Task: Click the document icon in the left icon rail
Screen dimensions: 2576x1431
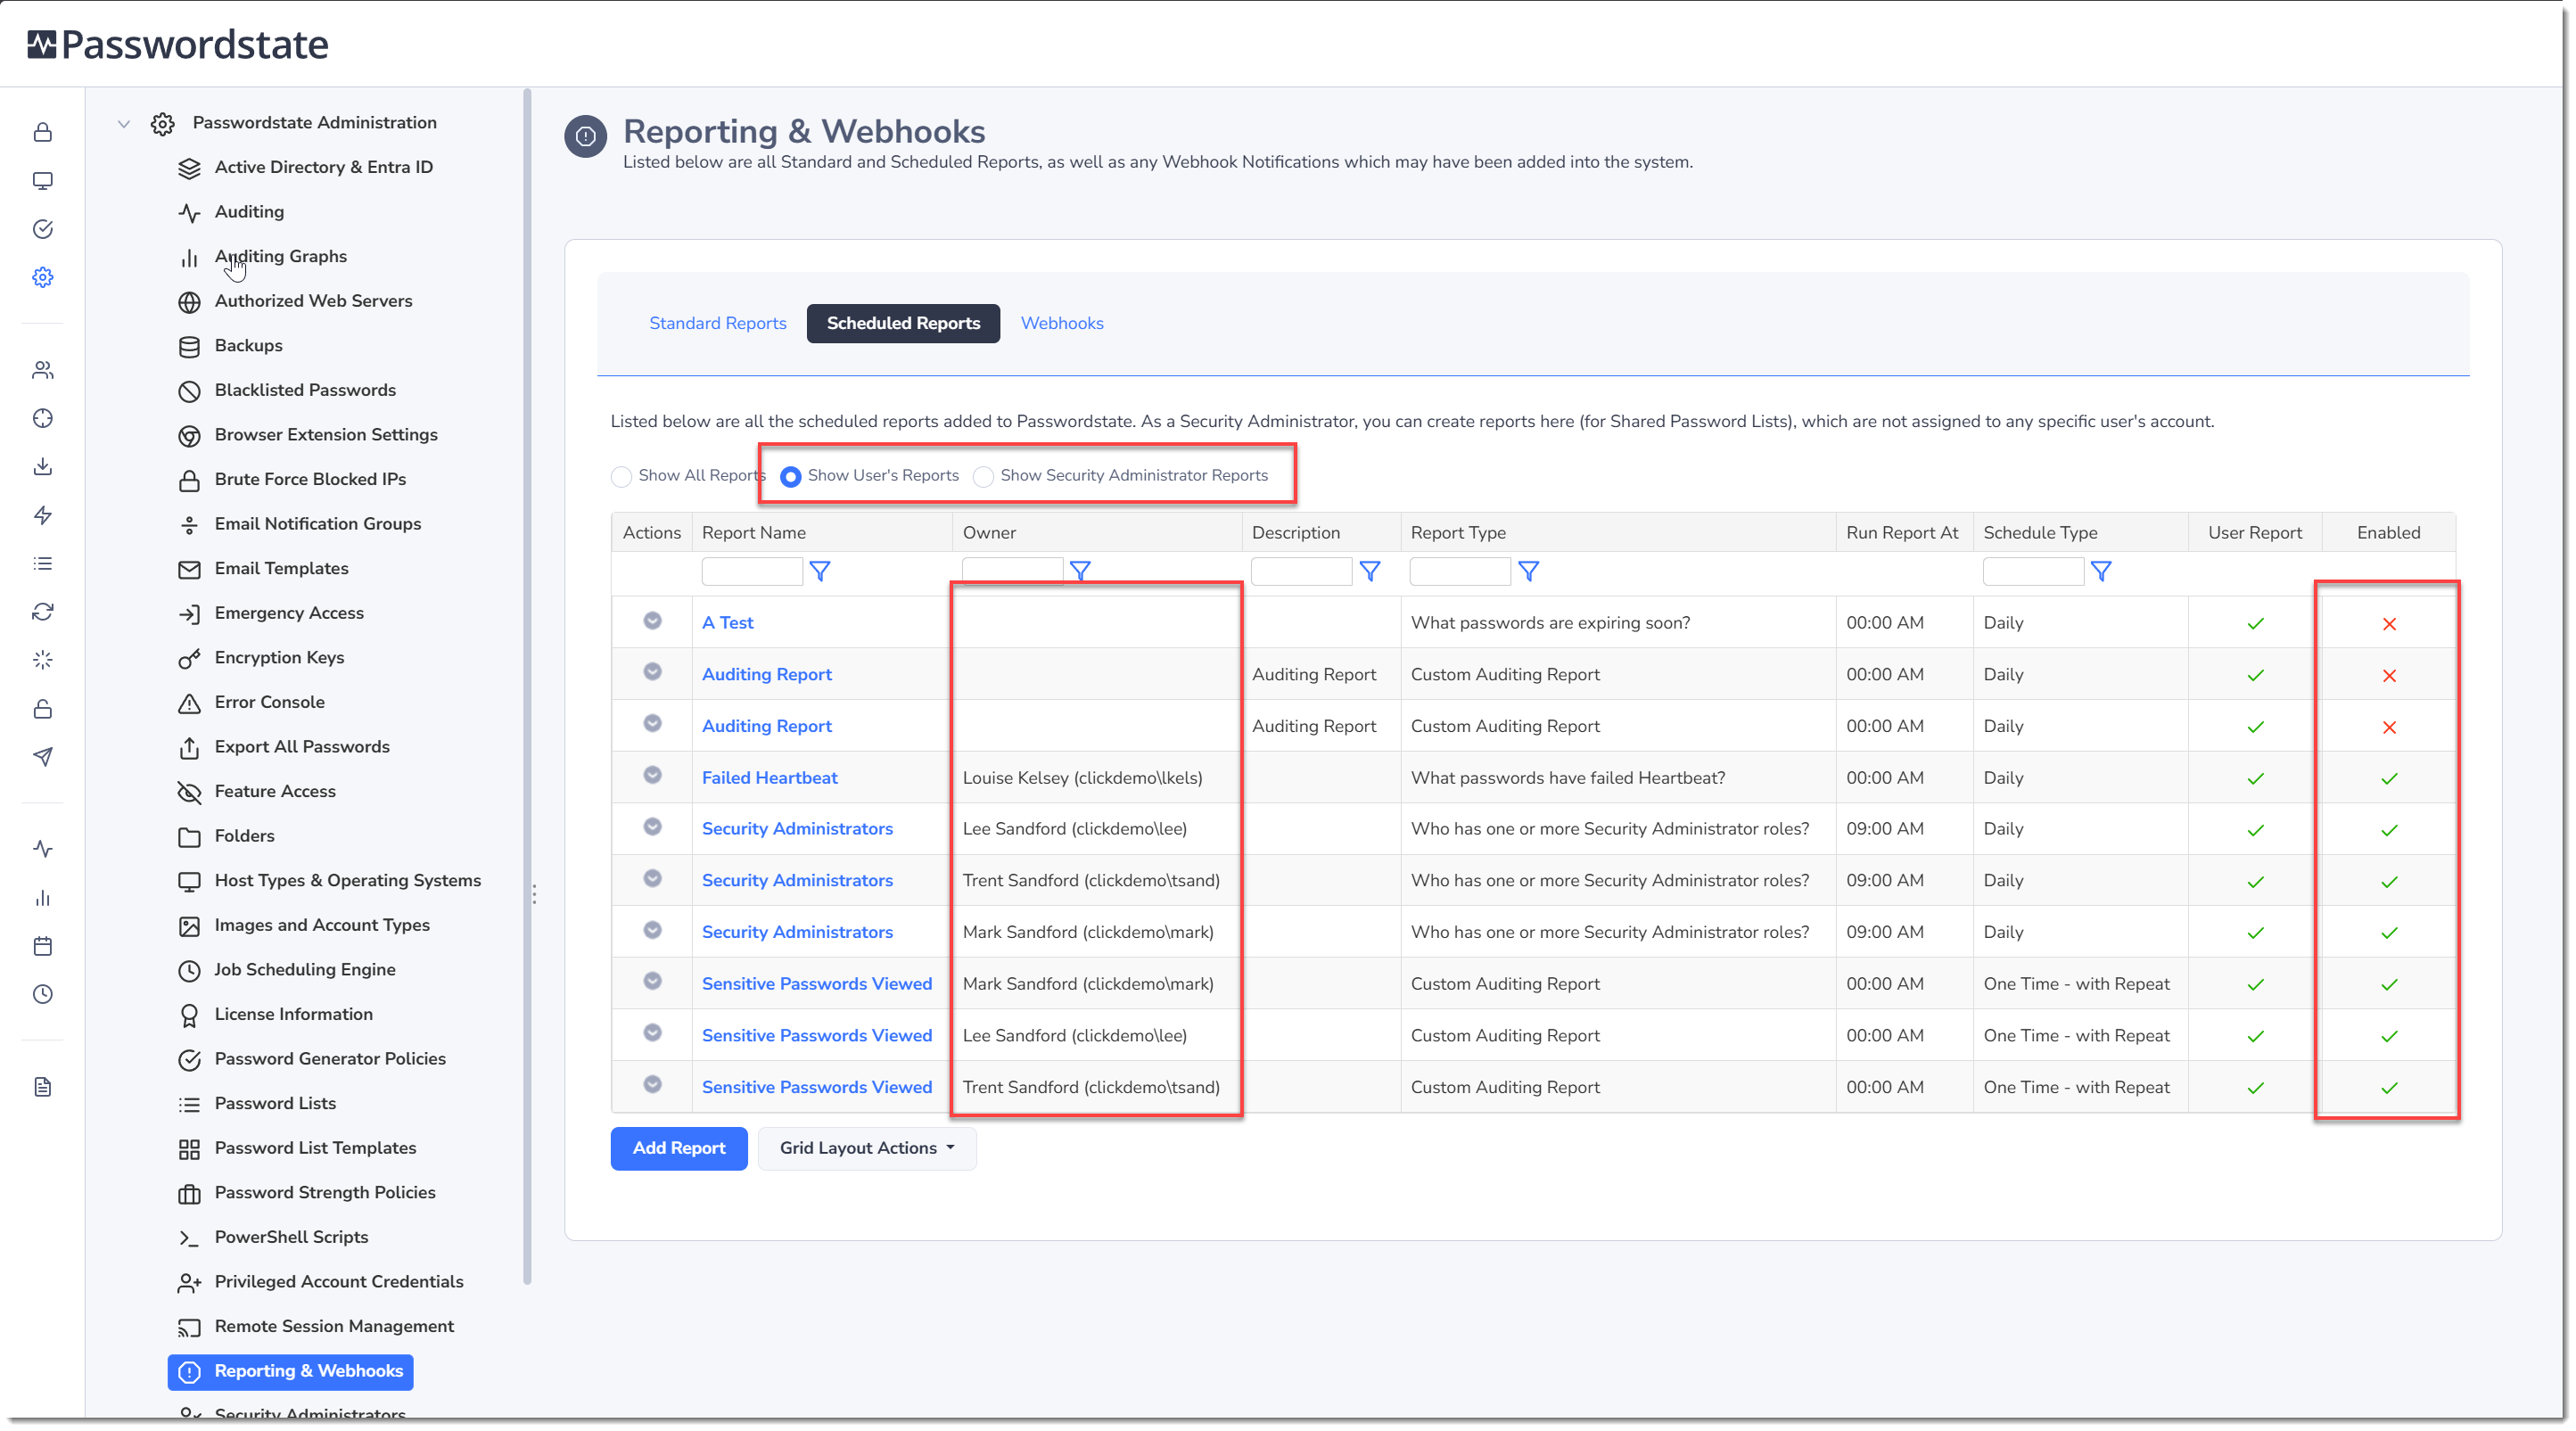Action: click(42, 1087)
